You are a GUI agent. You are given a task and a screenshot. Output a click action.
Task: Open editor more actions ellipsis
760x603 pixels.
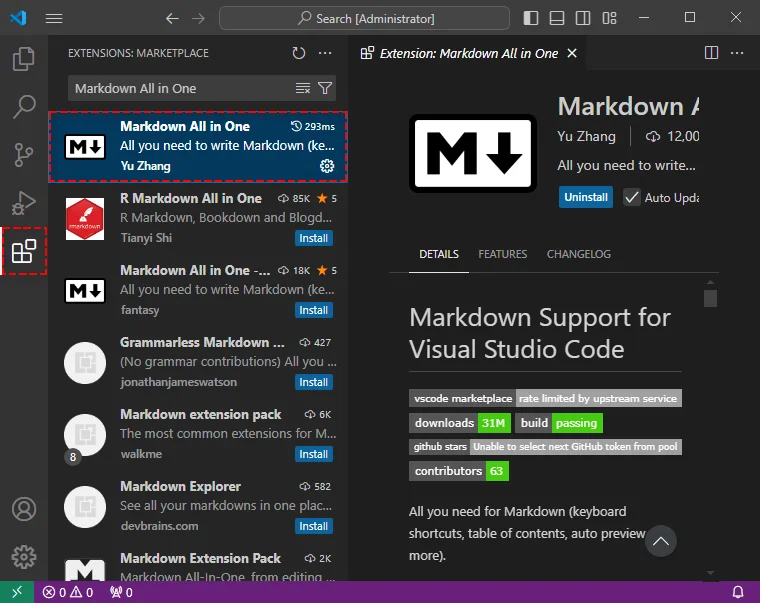click(737, 53)
